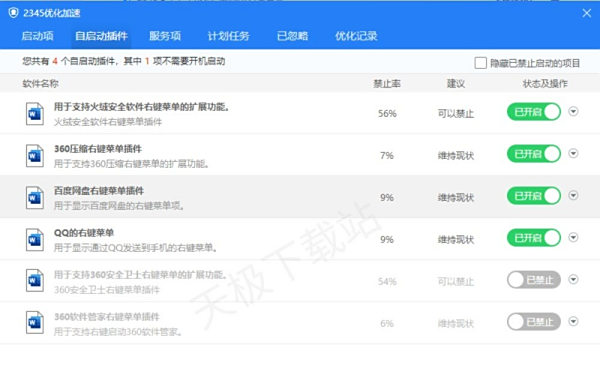Switch to the 启动项 tab

pos(38,36)
